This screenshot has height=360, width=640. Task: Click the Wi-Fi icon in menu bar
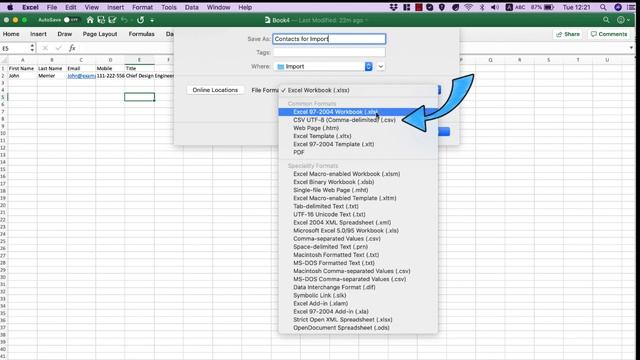(x=469, y=7)
